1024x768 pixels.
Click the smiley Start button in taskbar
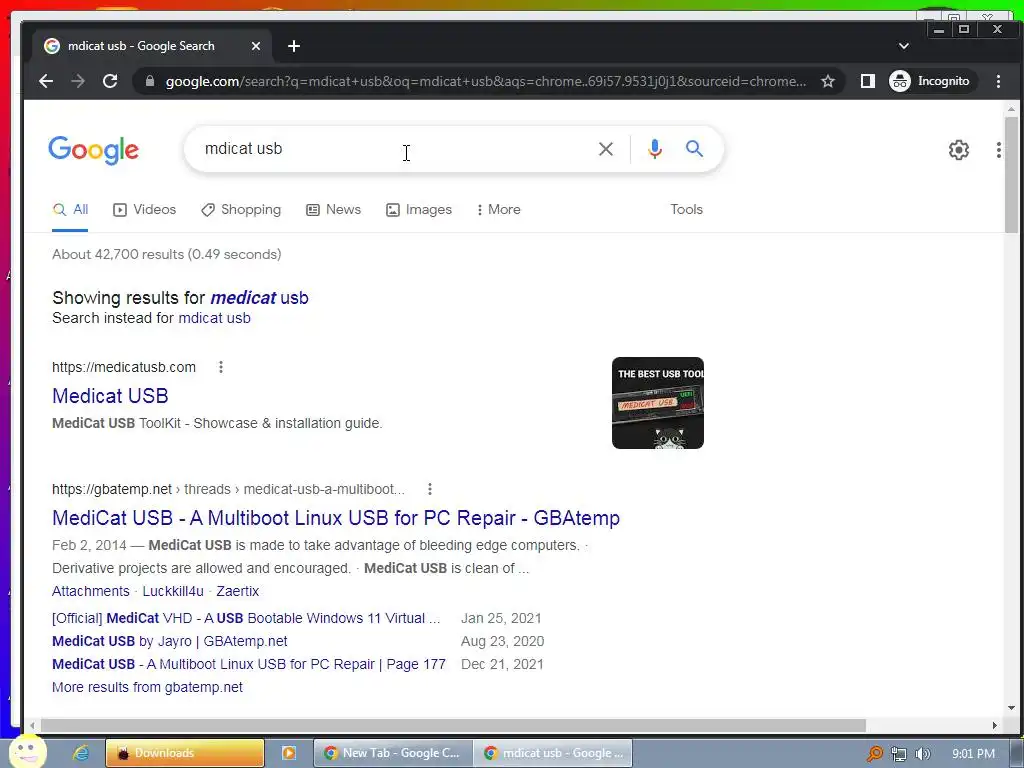(28, 751)
